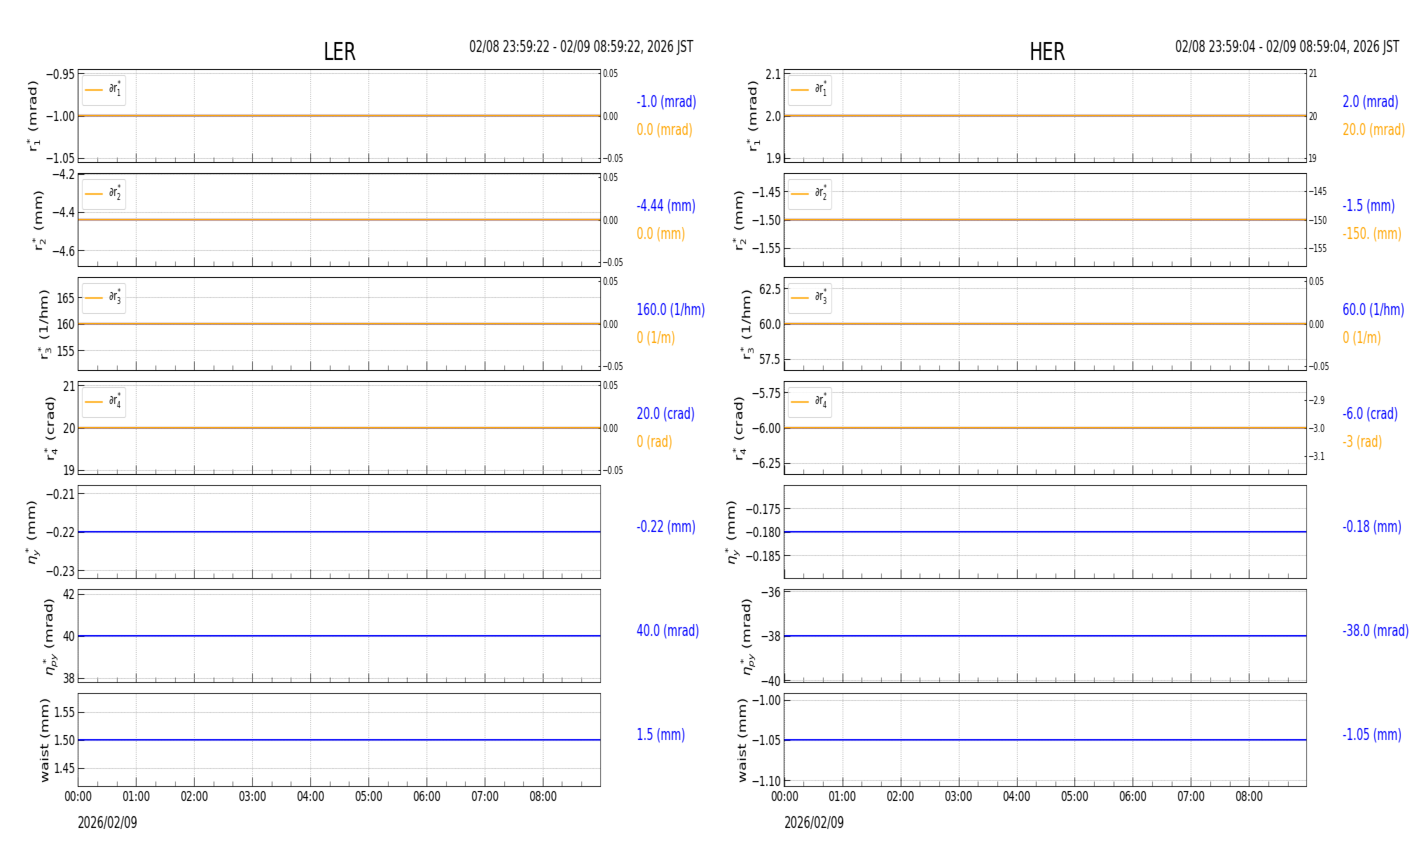1412x864 pixels.
Task: Select the '1.5 (mm)' waist value
Action: [661, 735]
